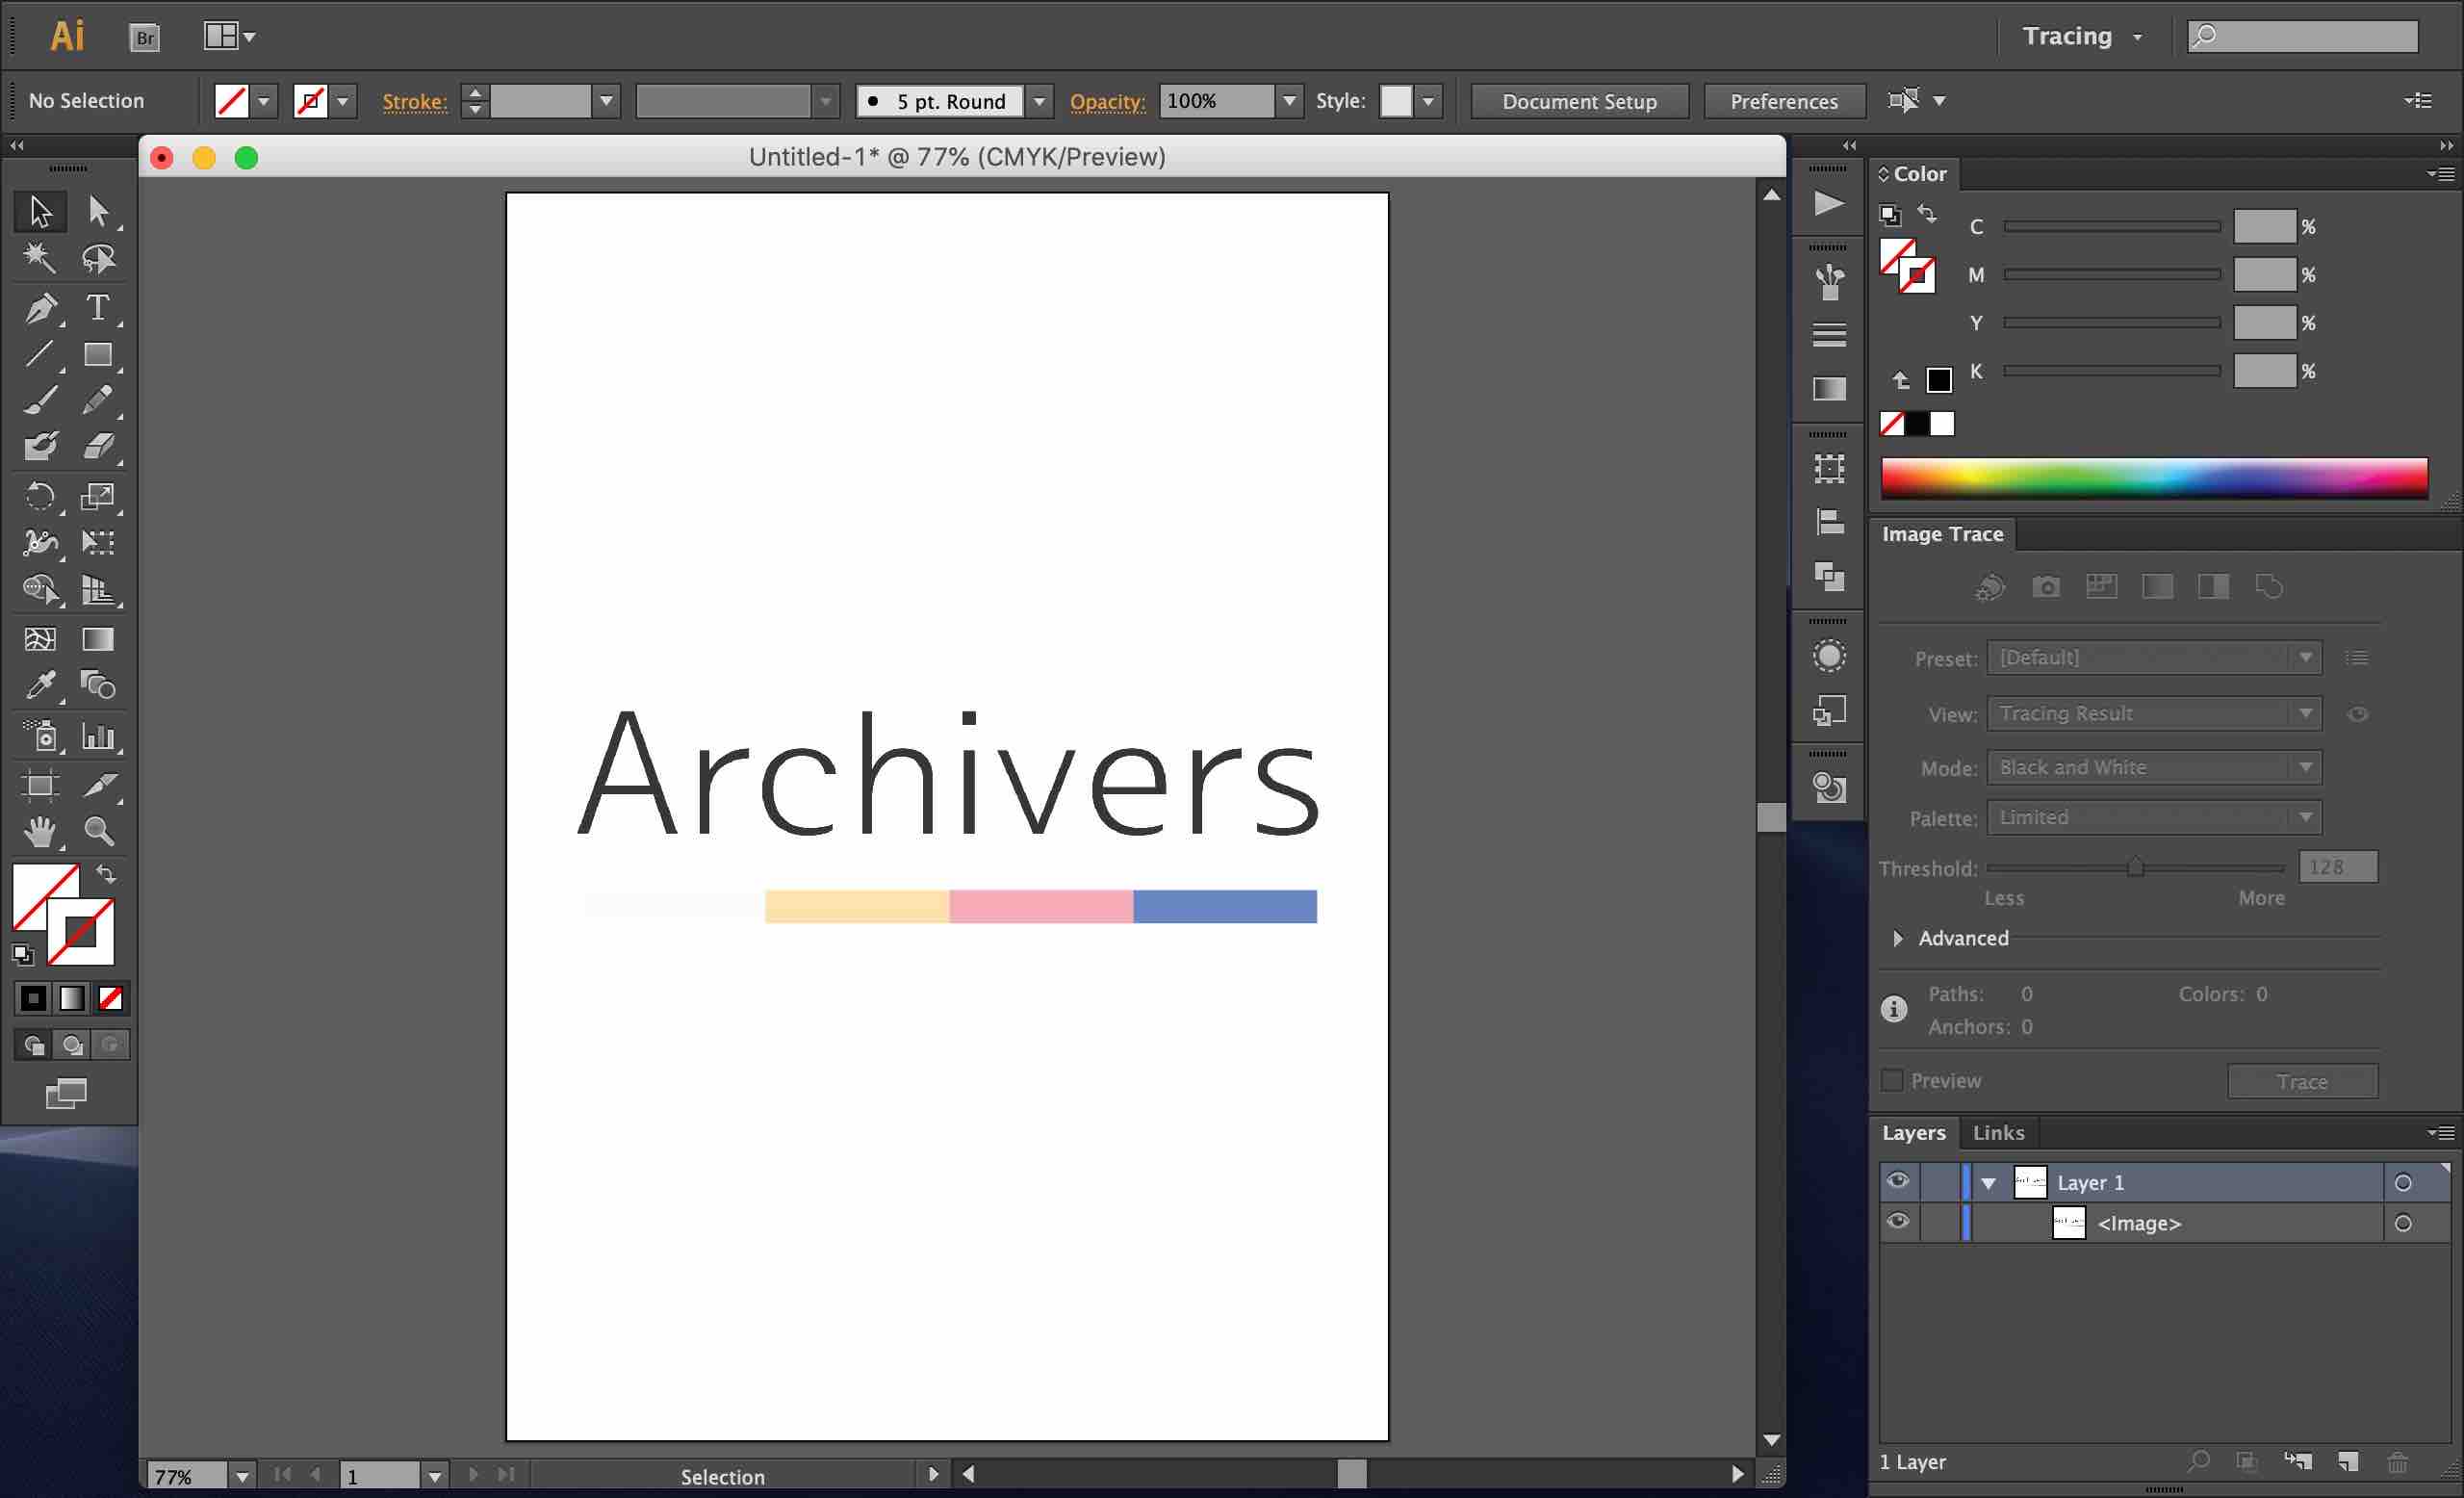Open Adobe Bridge with Br icon
The width and height of the screenshot is (2464, 1498).
[x=145, y=38]
